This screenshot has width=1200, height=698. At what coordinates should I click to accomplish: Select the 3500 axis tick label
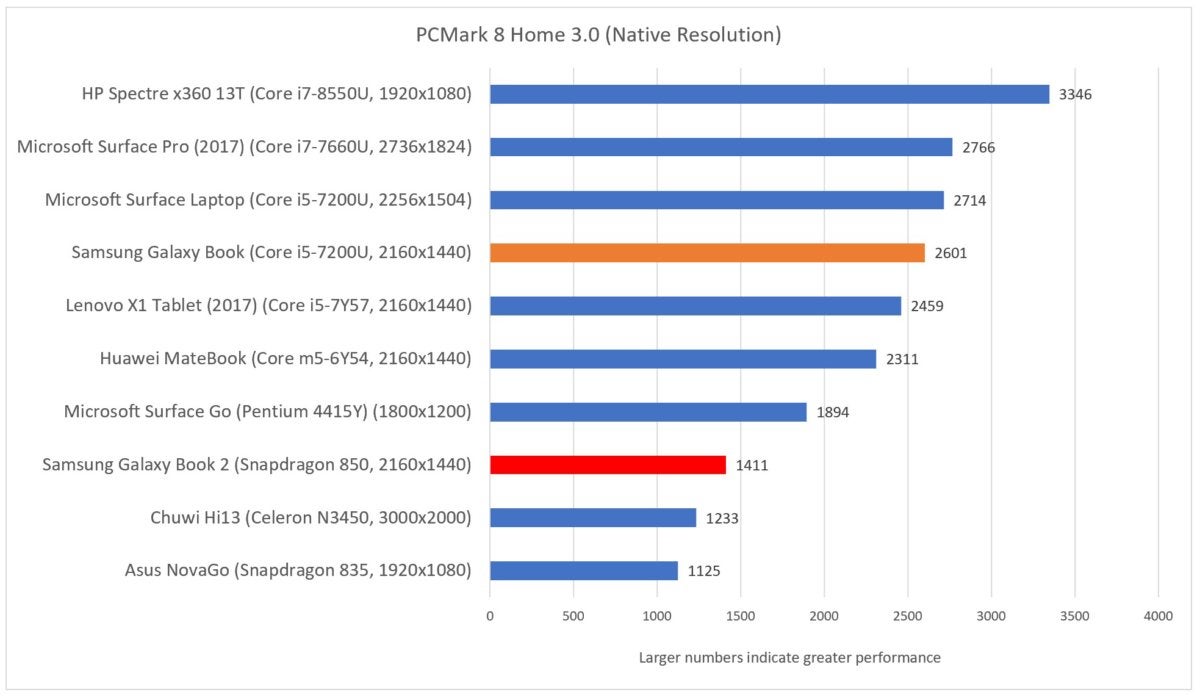pos(1075,618)
